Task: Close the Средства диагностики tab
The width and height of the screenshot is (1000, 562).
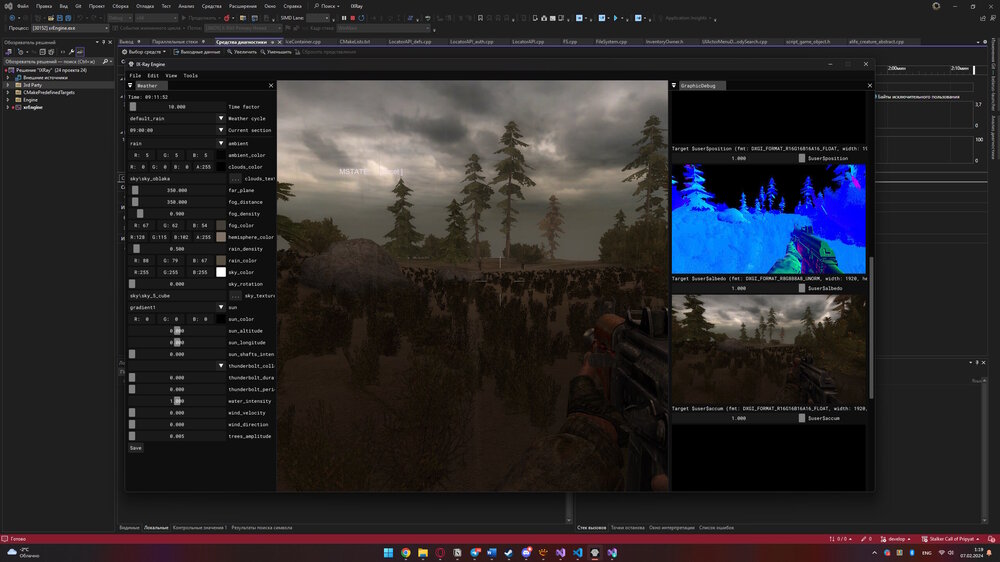Action: (279, 42)
